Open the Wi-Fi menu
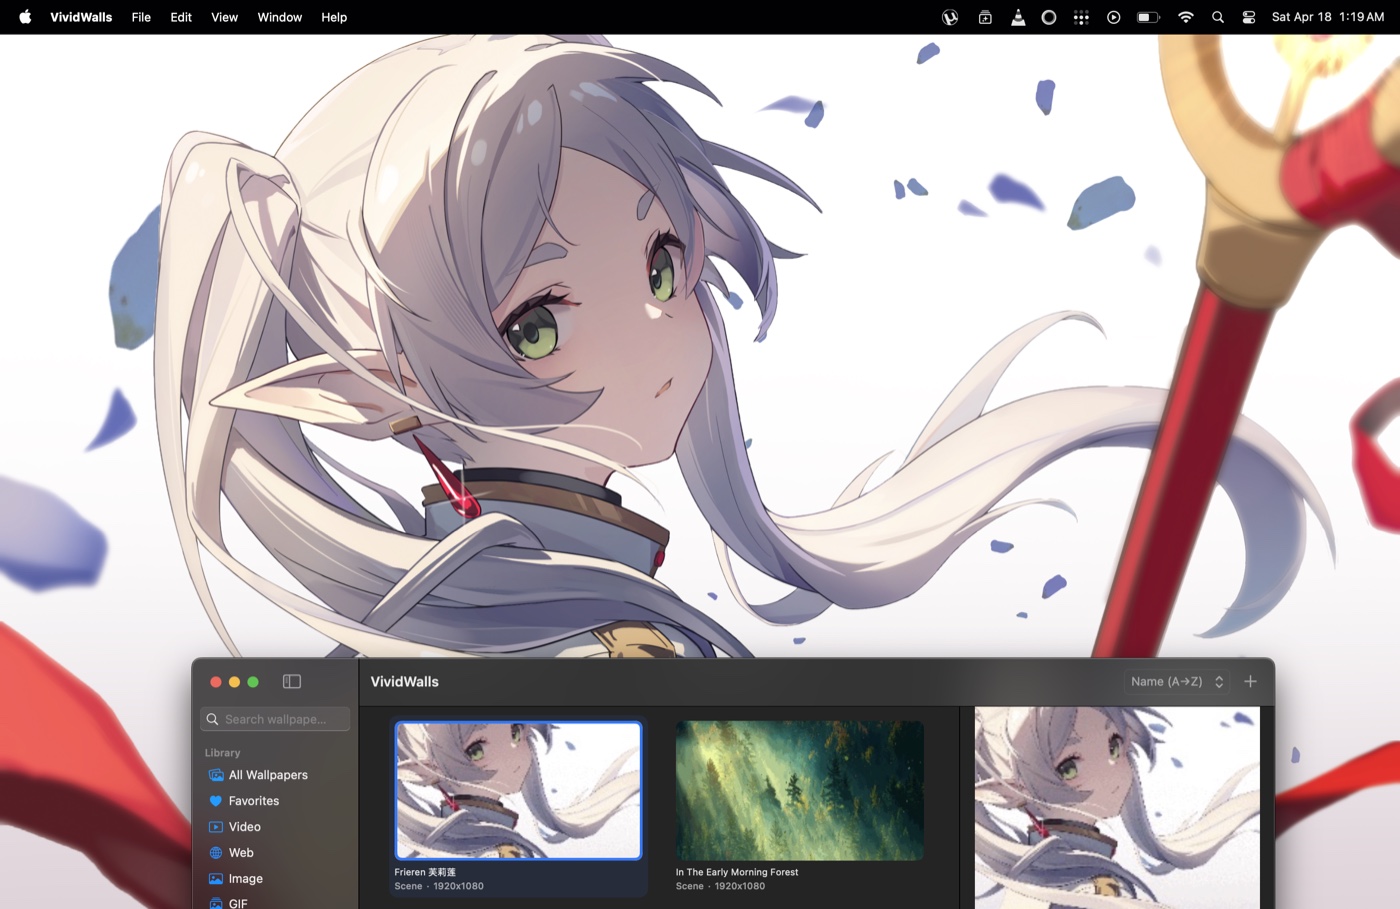Viewport: 1400px width, 909px height. (x=1186, y=17)
